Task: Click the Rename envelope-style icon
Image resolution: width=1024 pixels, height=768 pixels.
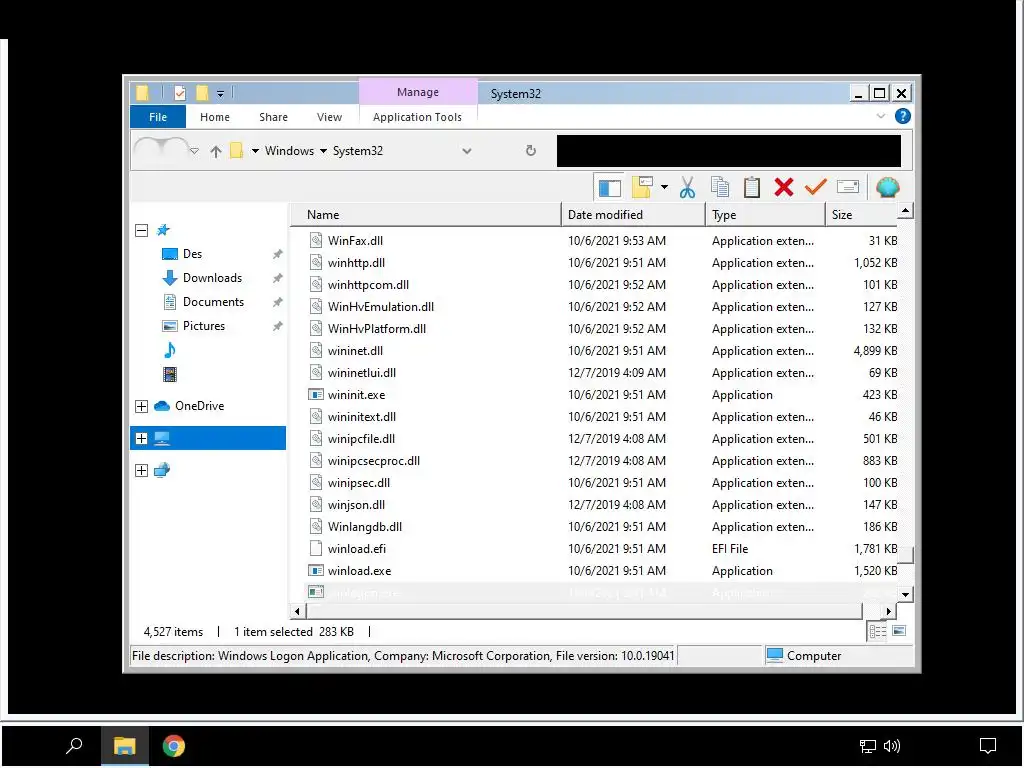Action: point(848,187)
